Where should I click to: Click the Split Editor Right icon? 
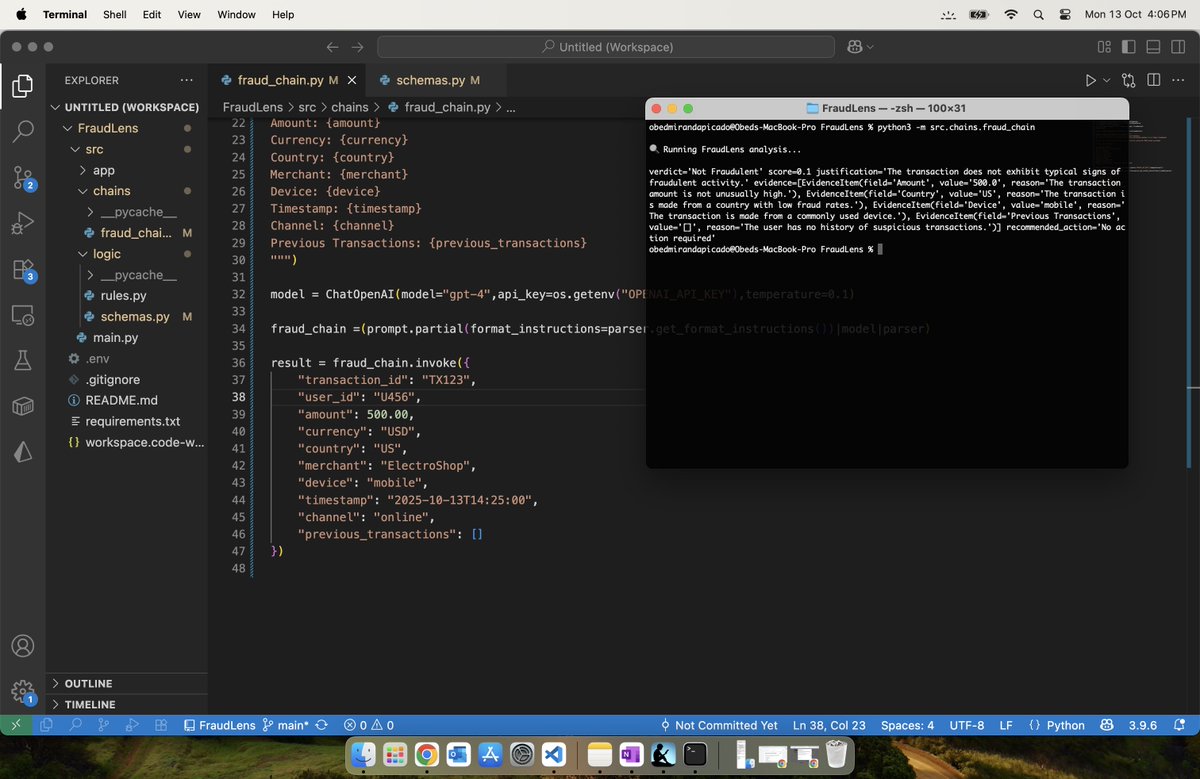point(1153,80)
